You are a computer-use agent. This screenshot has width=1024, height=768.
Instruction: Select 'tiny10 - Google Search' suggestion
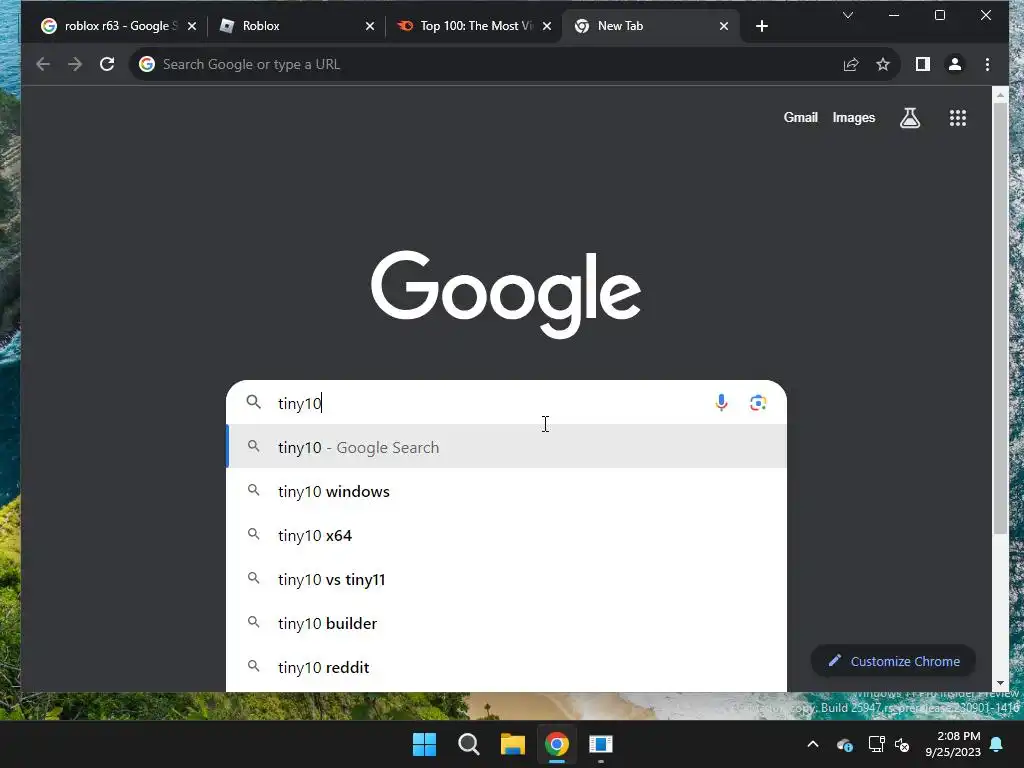(507, 447)
